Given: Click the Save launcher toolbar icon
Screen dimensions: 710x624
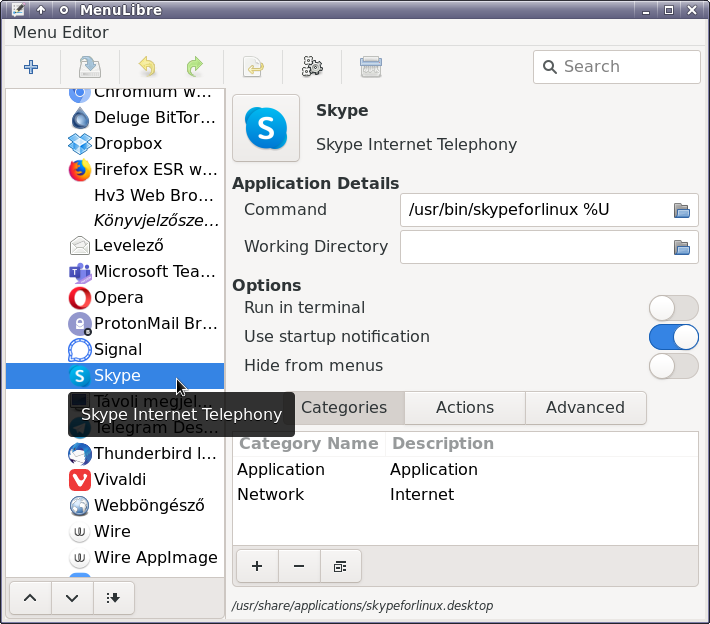Looking at the screenshot, I should (x=90, y=67).
